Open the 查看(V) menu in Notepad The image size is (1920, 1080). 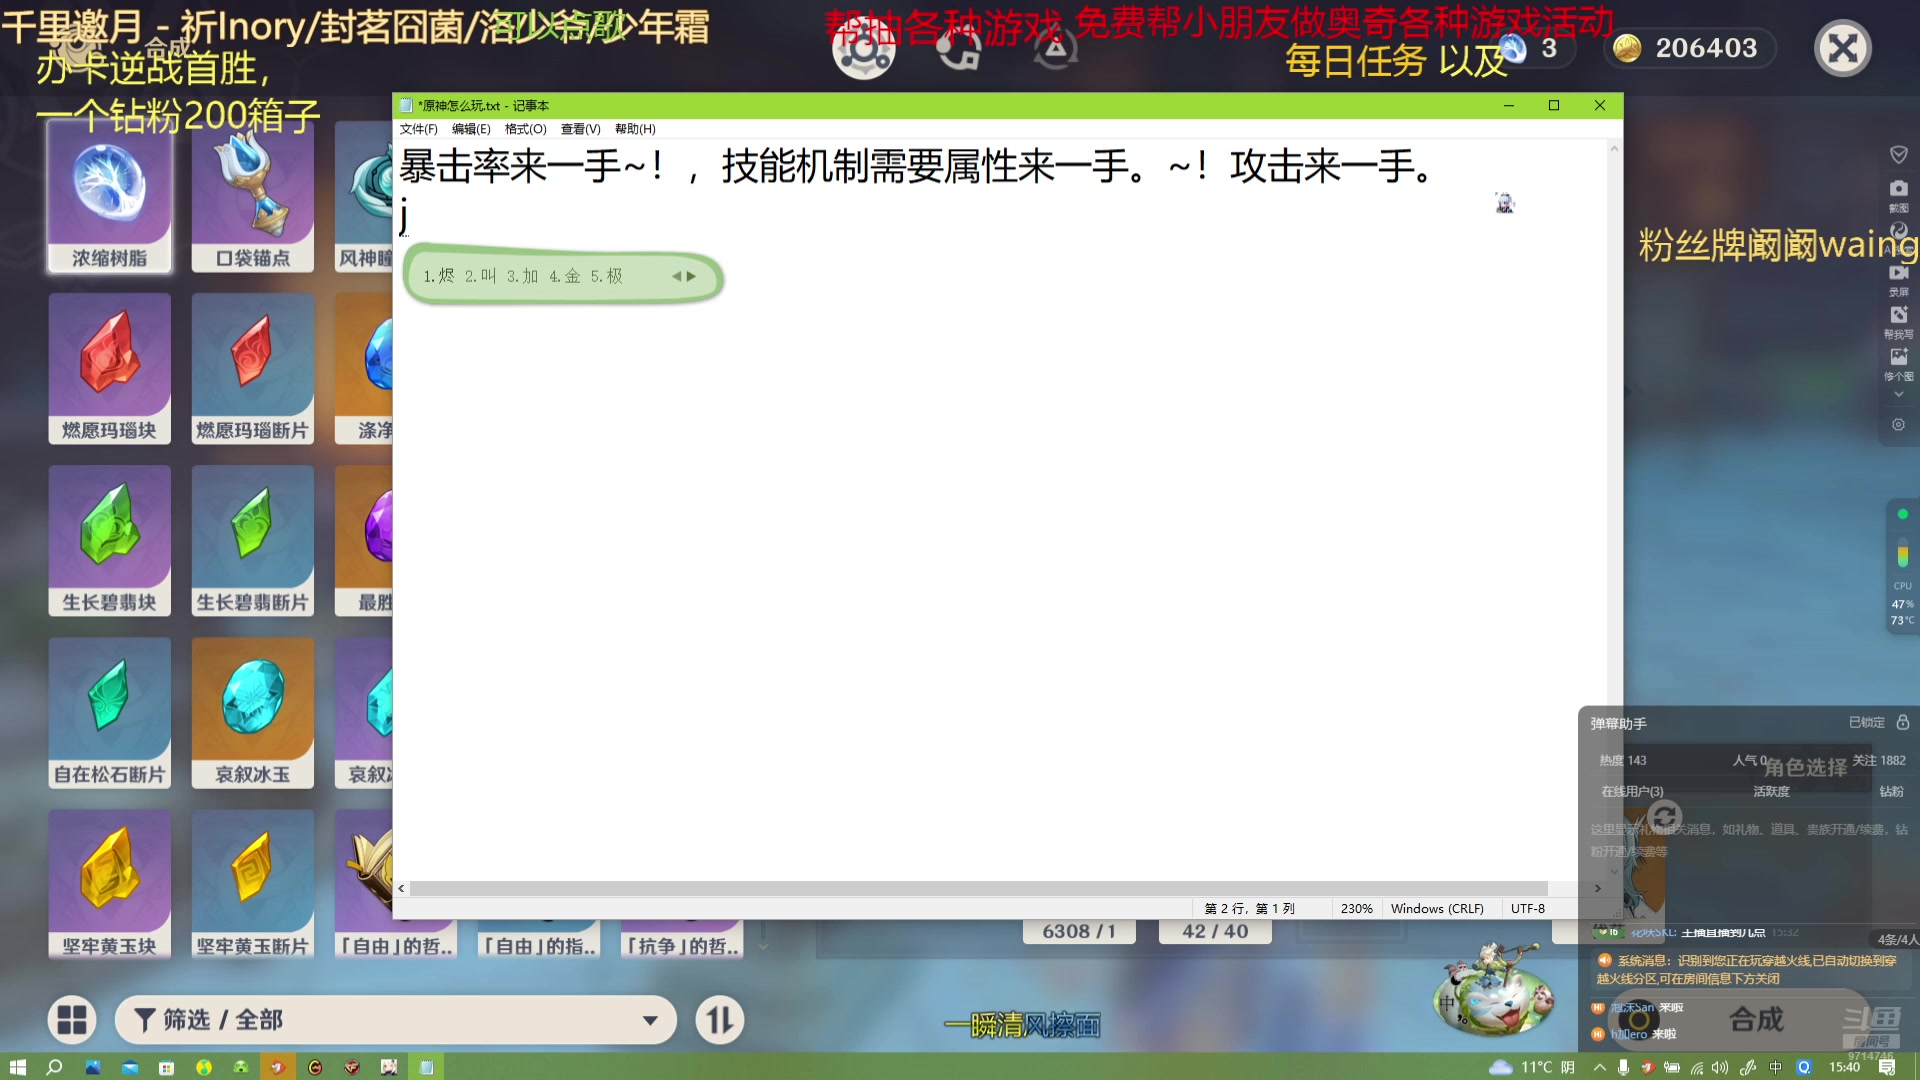coord(580,129)
